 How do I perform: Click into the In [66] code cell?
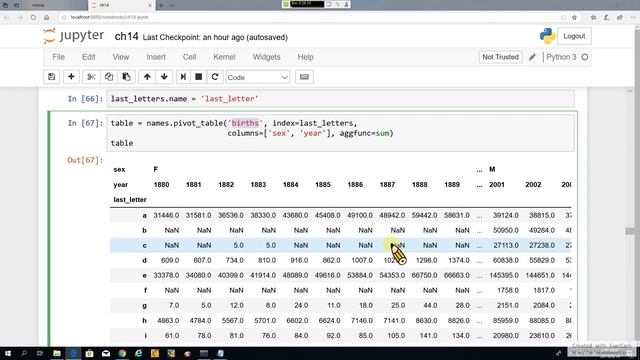tap(340, 99)
